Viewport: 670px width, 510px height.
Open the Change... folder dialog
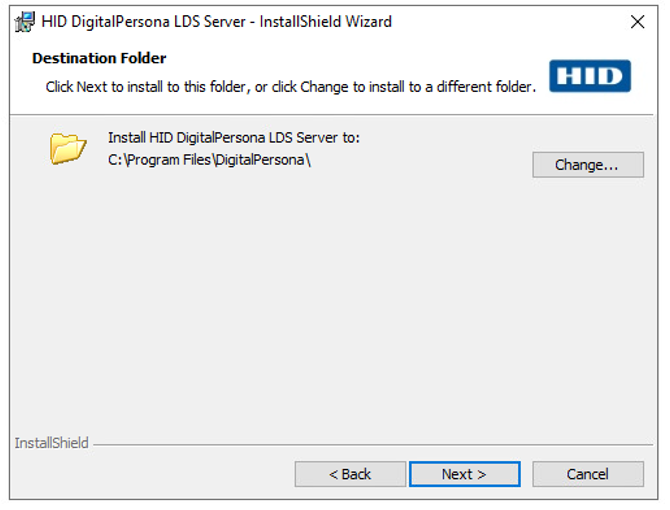coord(587,165)
